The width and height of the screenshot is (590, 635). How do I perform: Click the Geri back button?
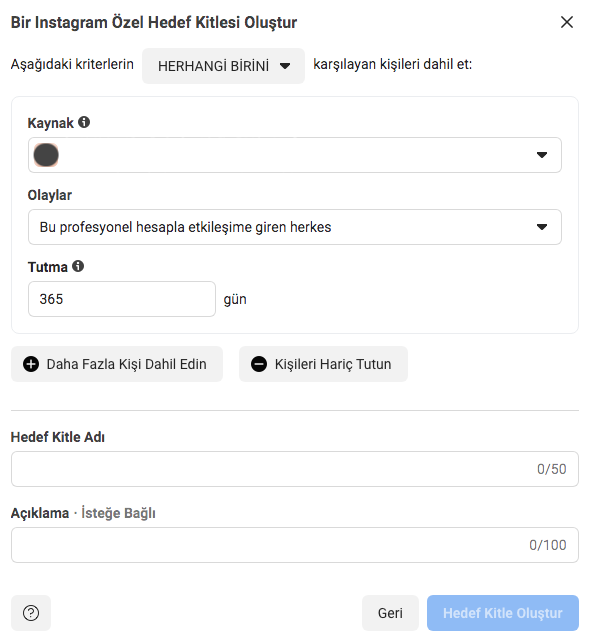(x=390, y=613)
